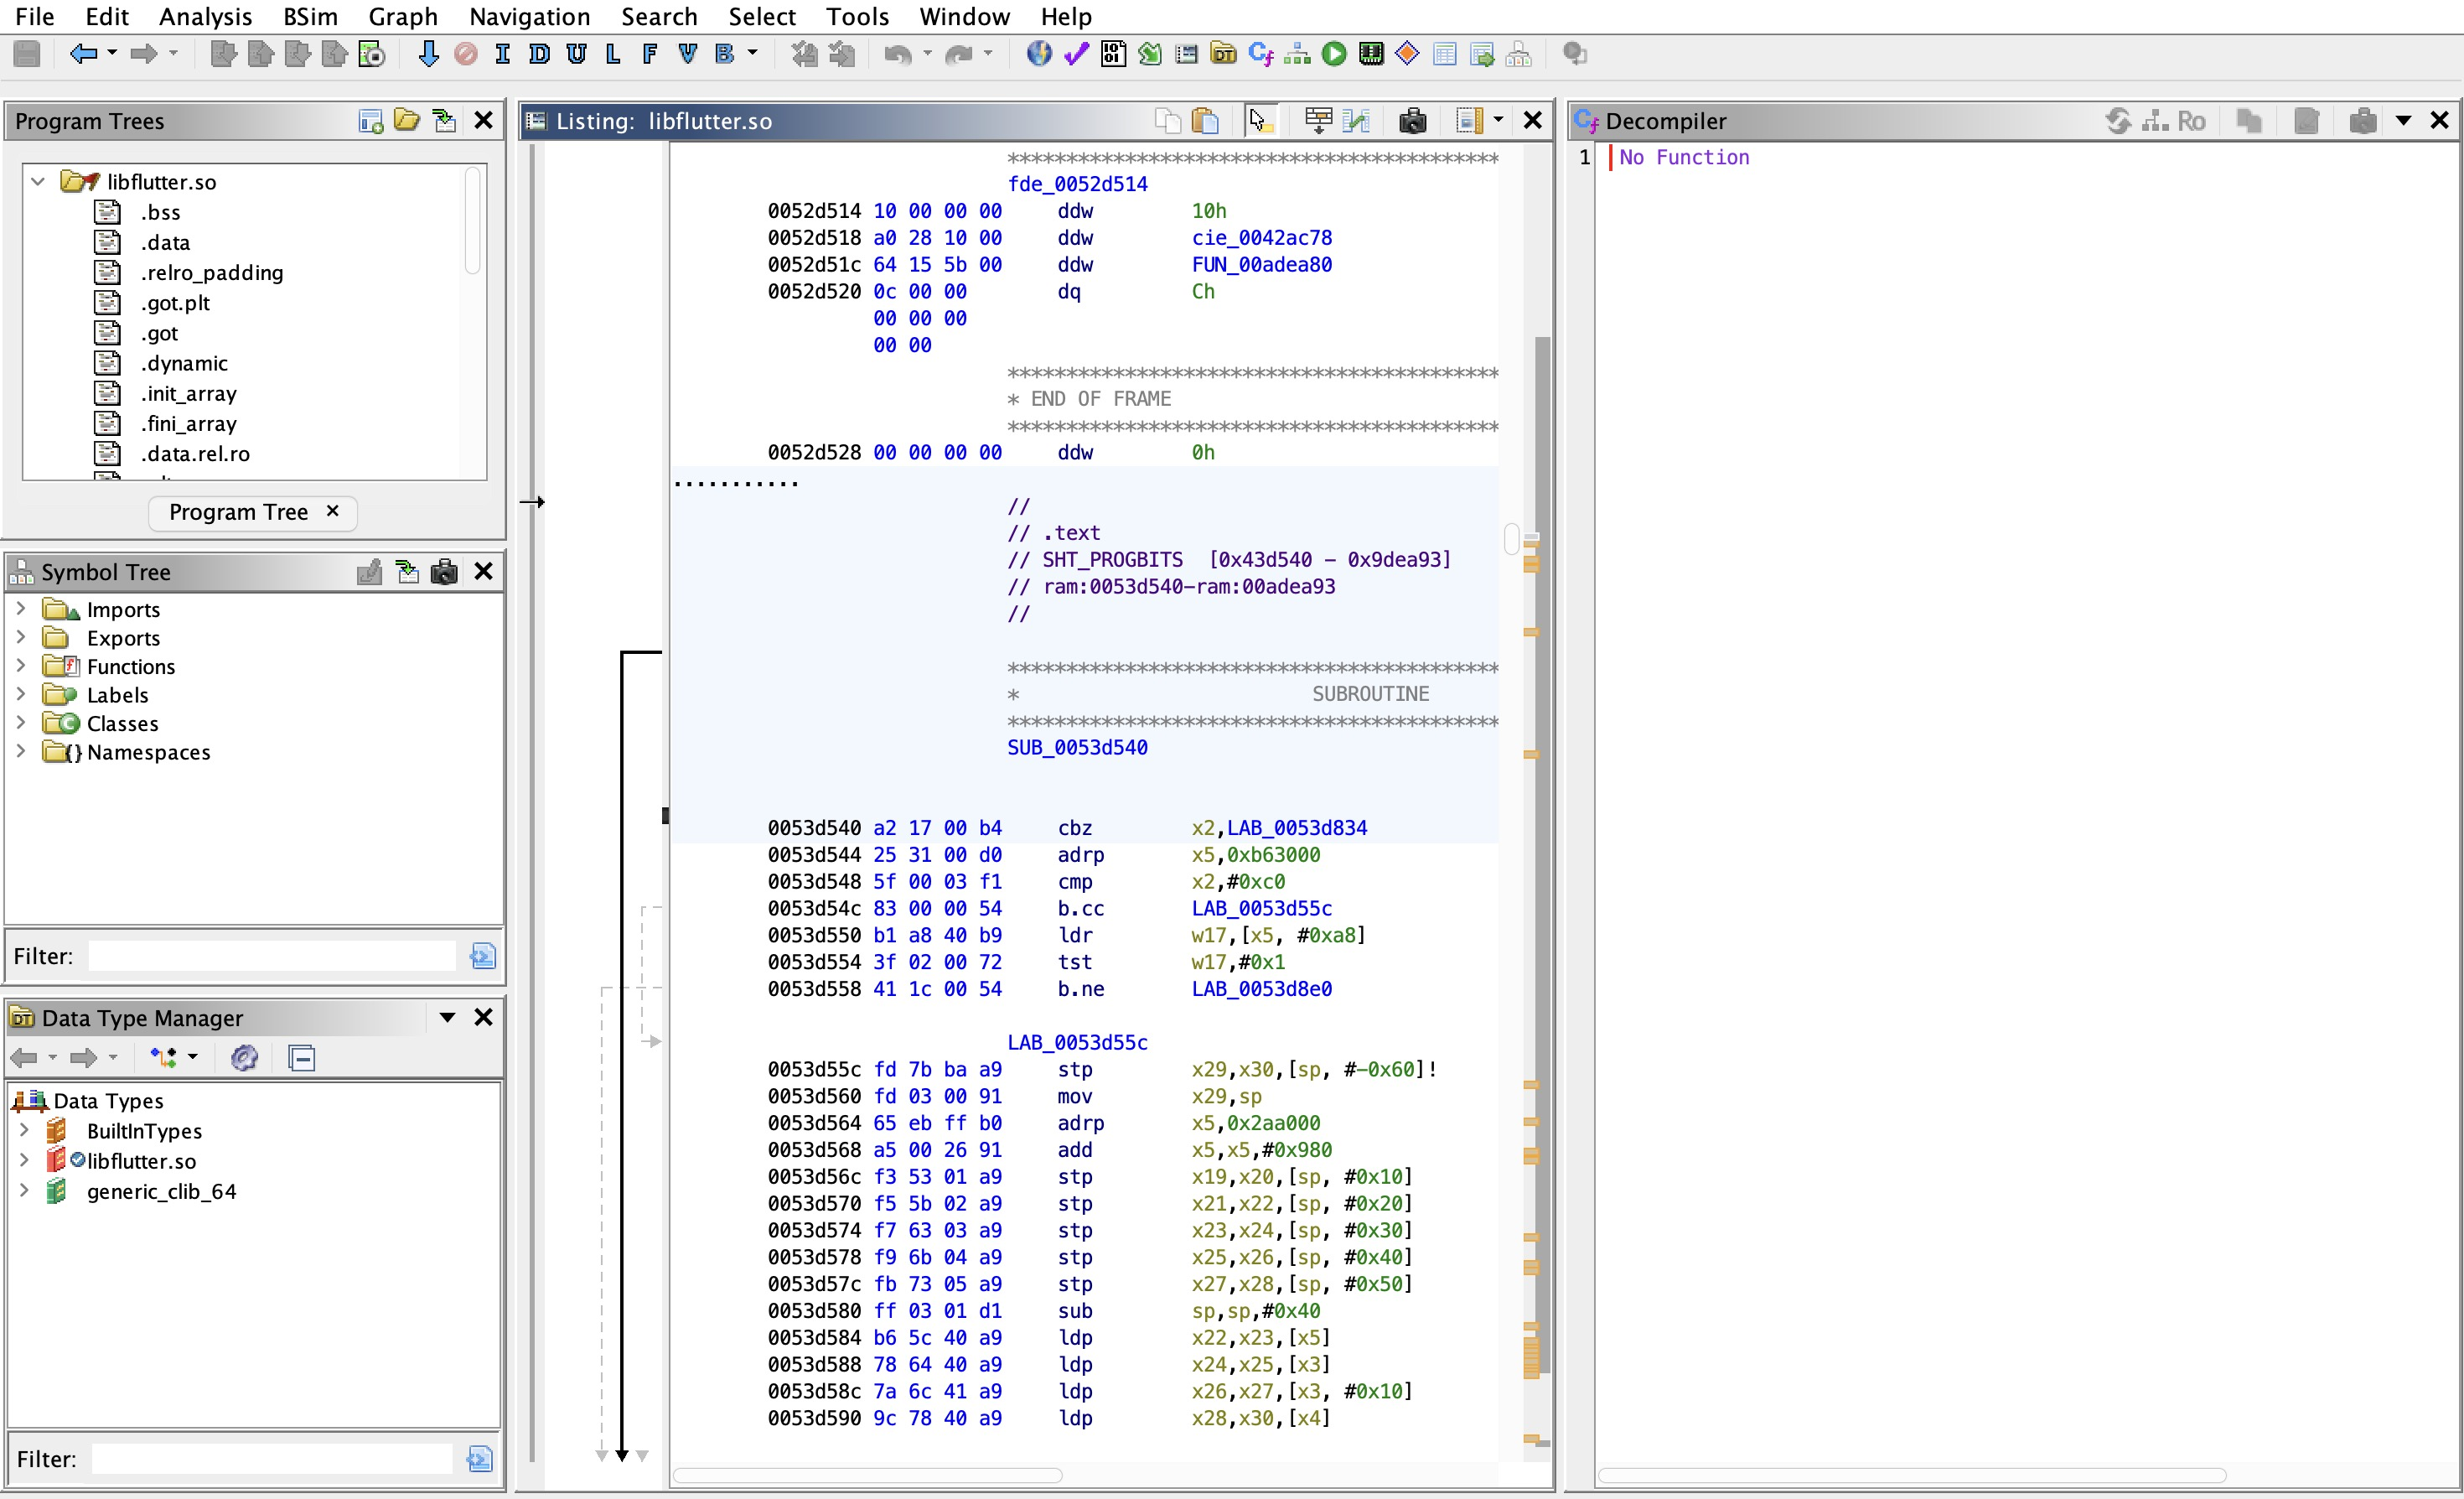Open the Data Type Manager menu arrow
The width and height of the screenshot is (2464, 1499).
447,1018
